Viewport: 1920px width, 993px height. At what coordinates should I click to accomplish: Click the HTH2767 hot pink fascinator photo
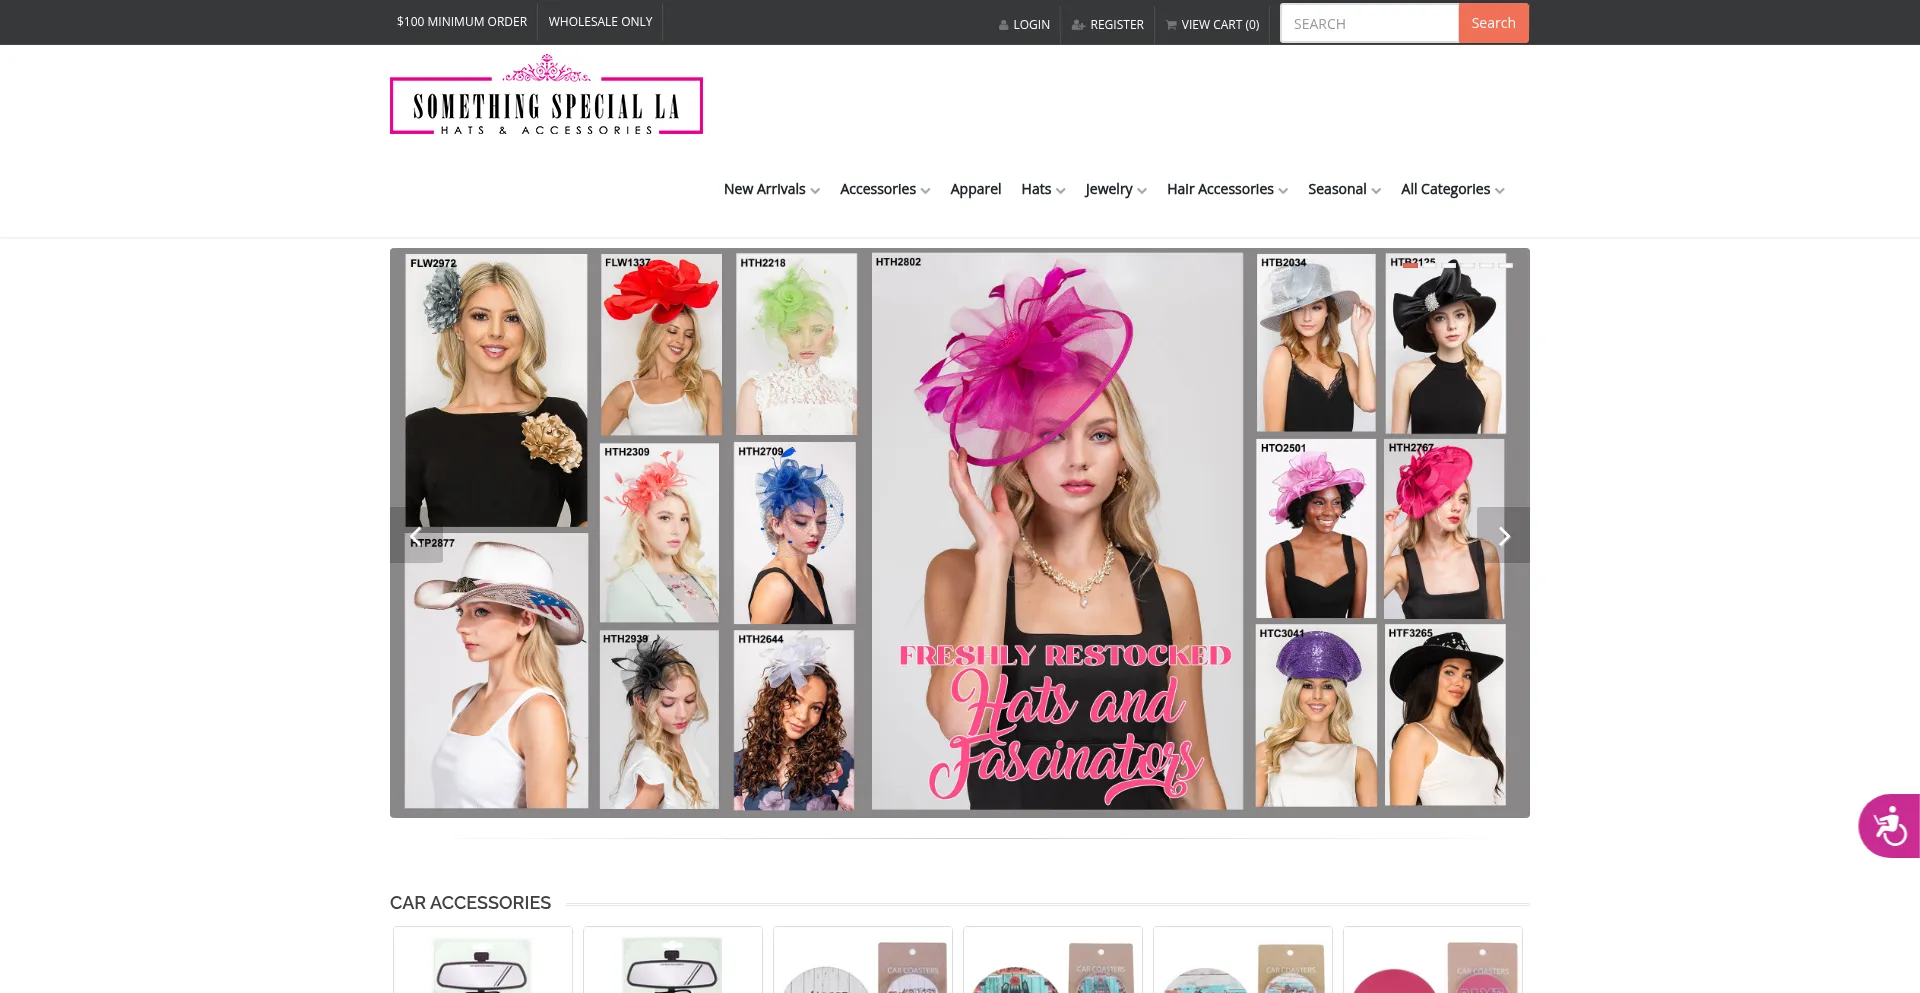click(1444, 529)
